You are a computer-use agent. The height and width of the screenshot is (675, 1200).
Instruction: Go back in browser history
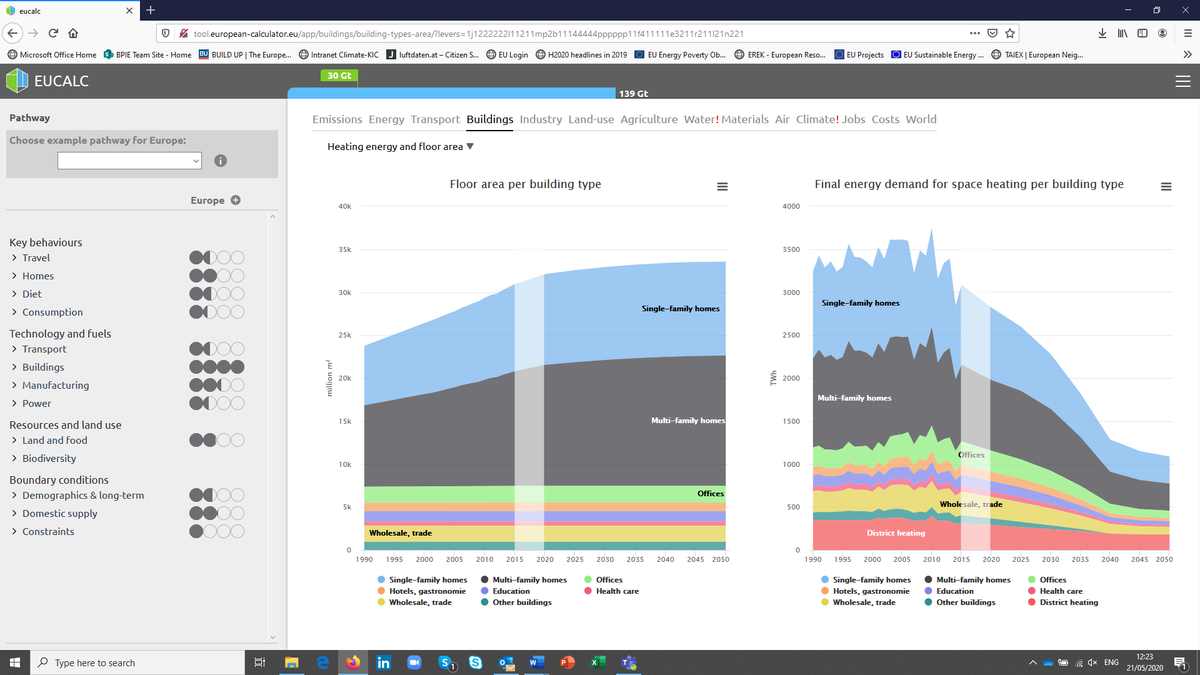tap(14, 33)
